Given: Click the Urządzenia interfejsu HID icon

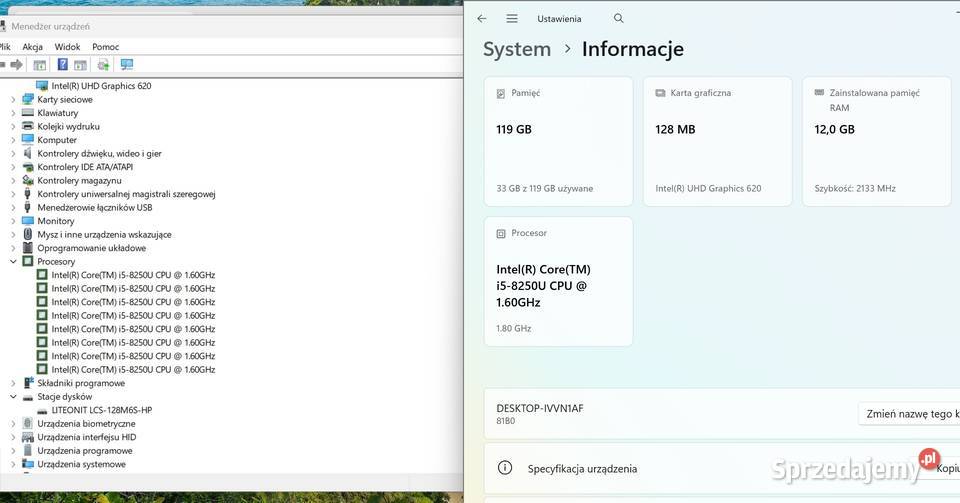Looking at the screenshot, I should pyautogui.click(x=28, y=437).
